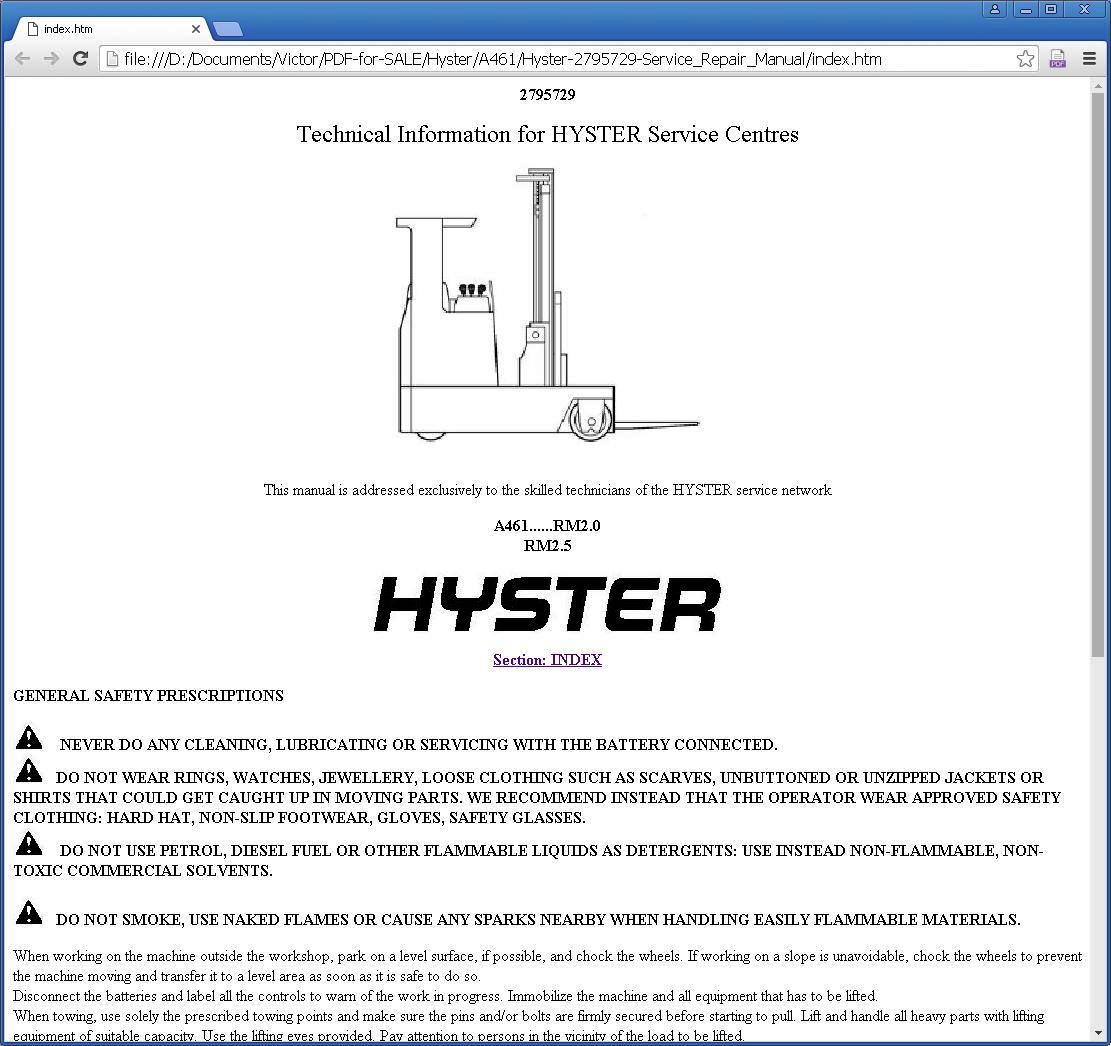This screenshot has width=1111, height=1046.
Task: Click the user profile icon in the title bar
Action: click(x=995, y=9)
